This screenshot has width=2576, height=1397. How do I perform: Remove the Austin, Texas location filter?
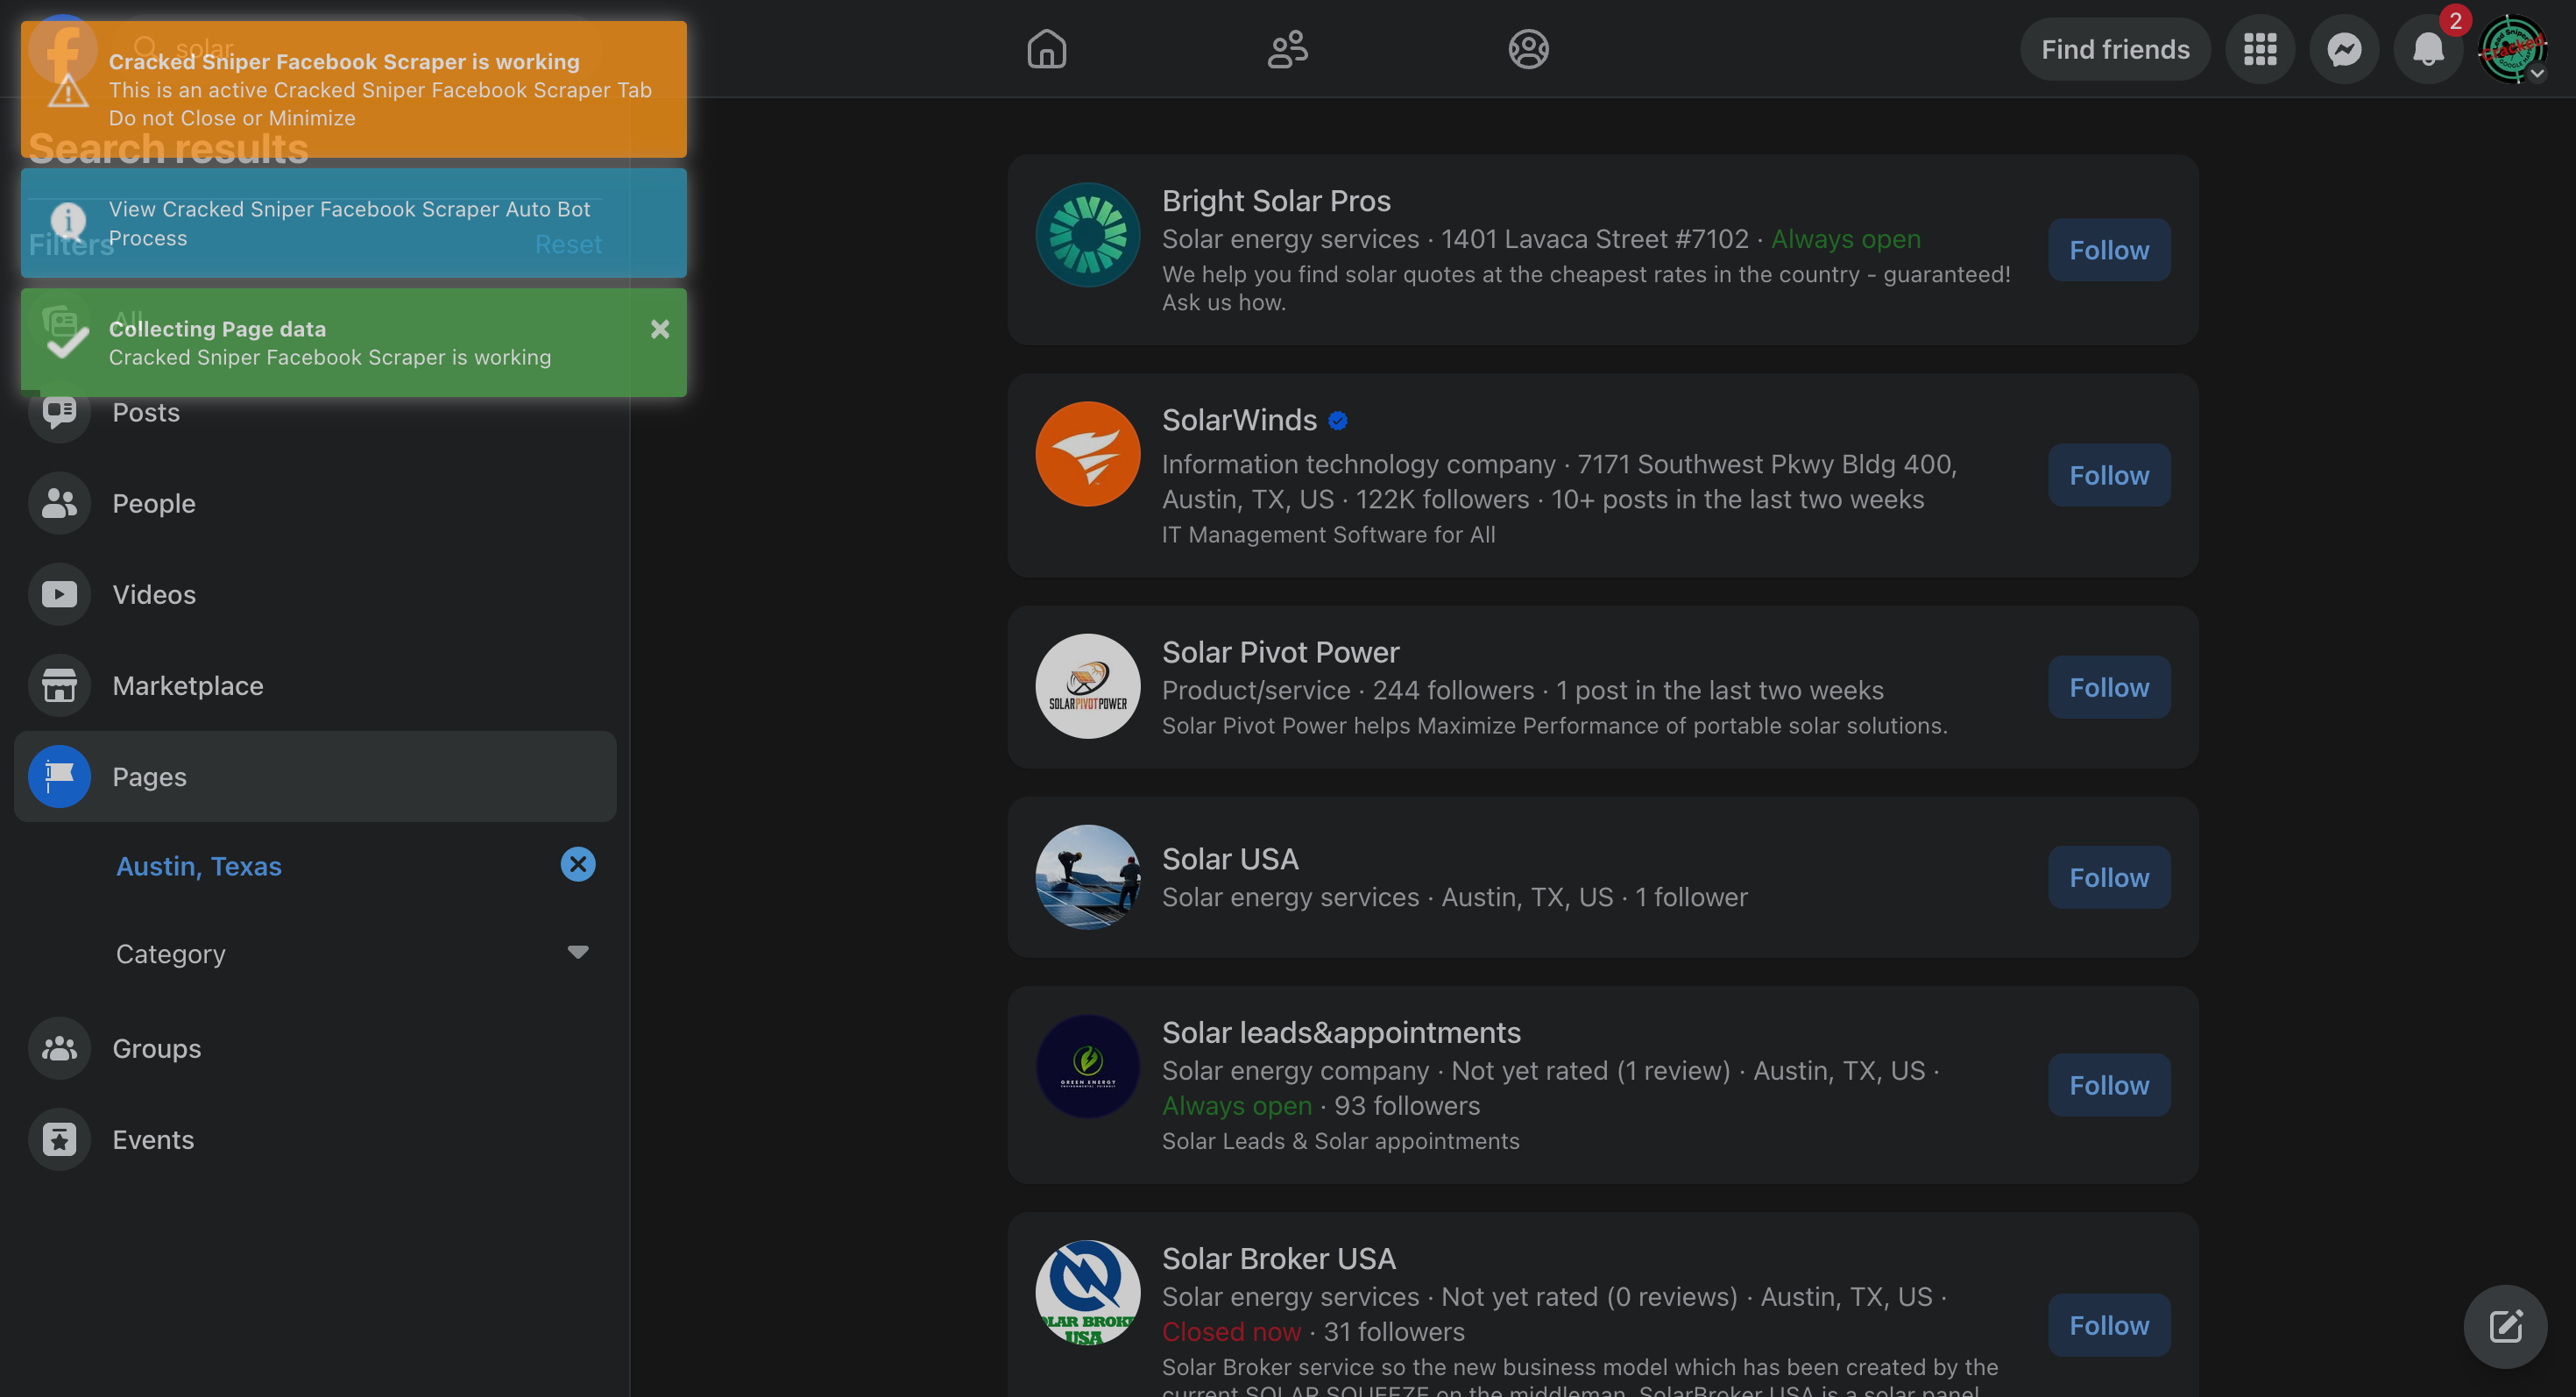coord(577,864)
